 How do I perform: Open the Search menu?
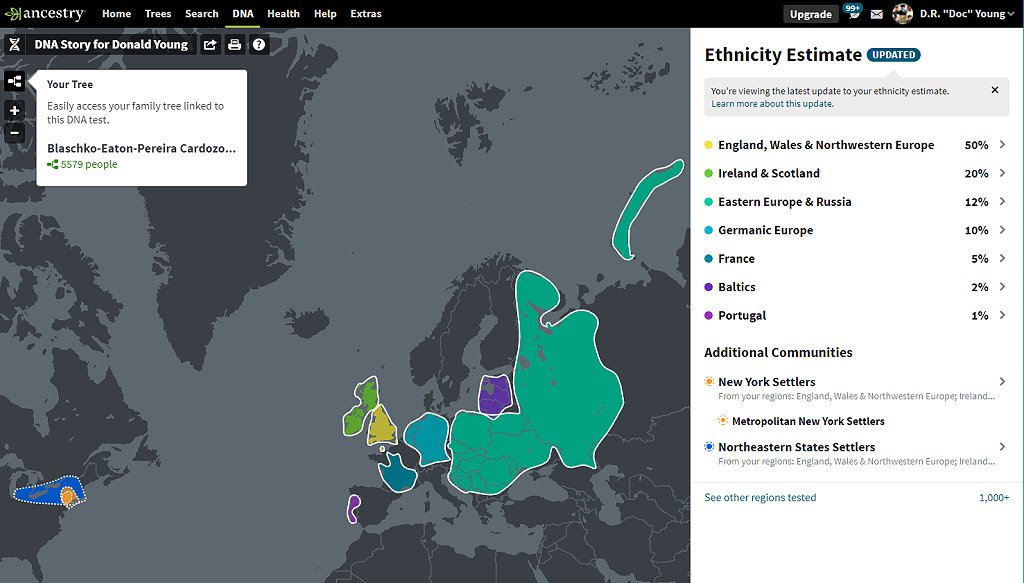tap(202, 14)
